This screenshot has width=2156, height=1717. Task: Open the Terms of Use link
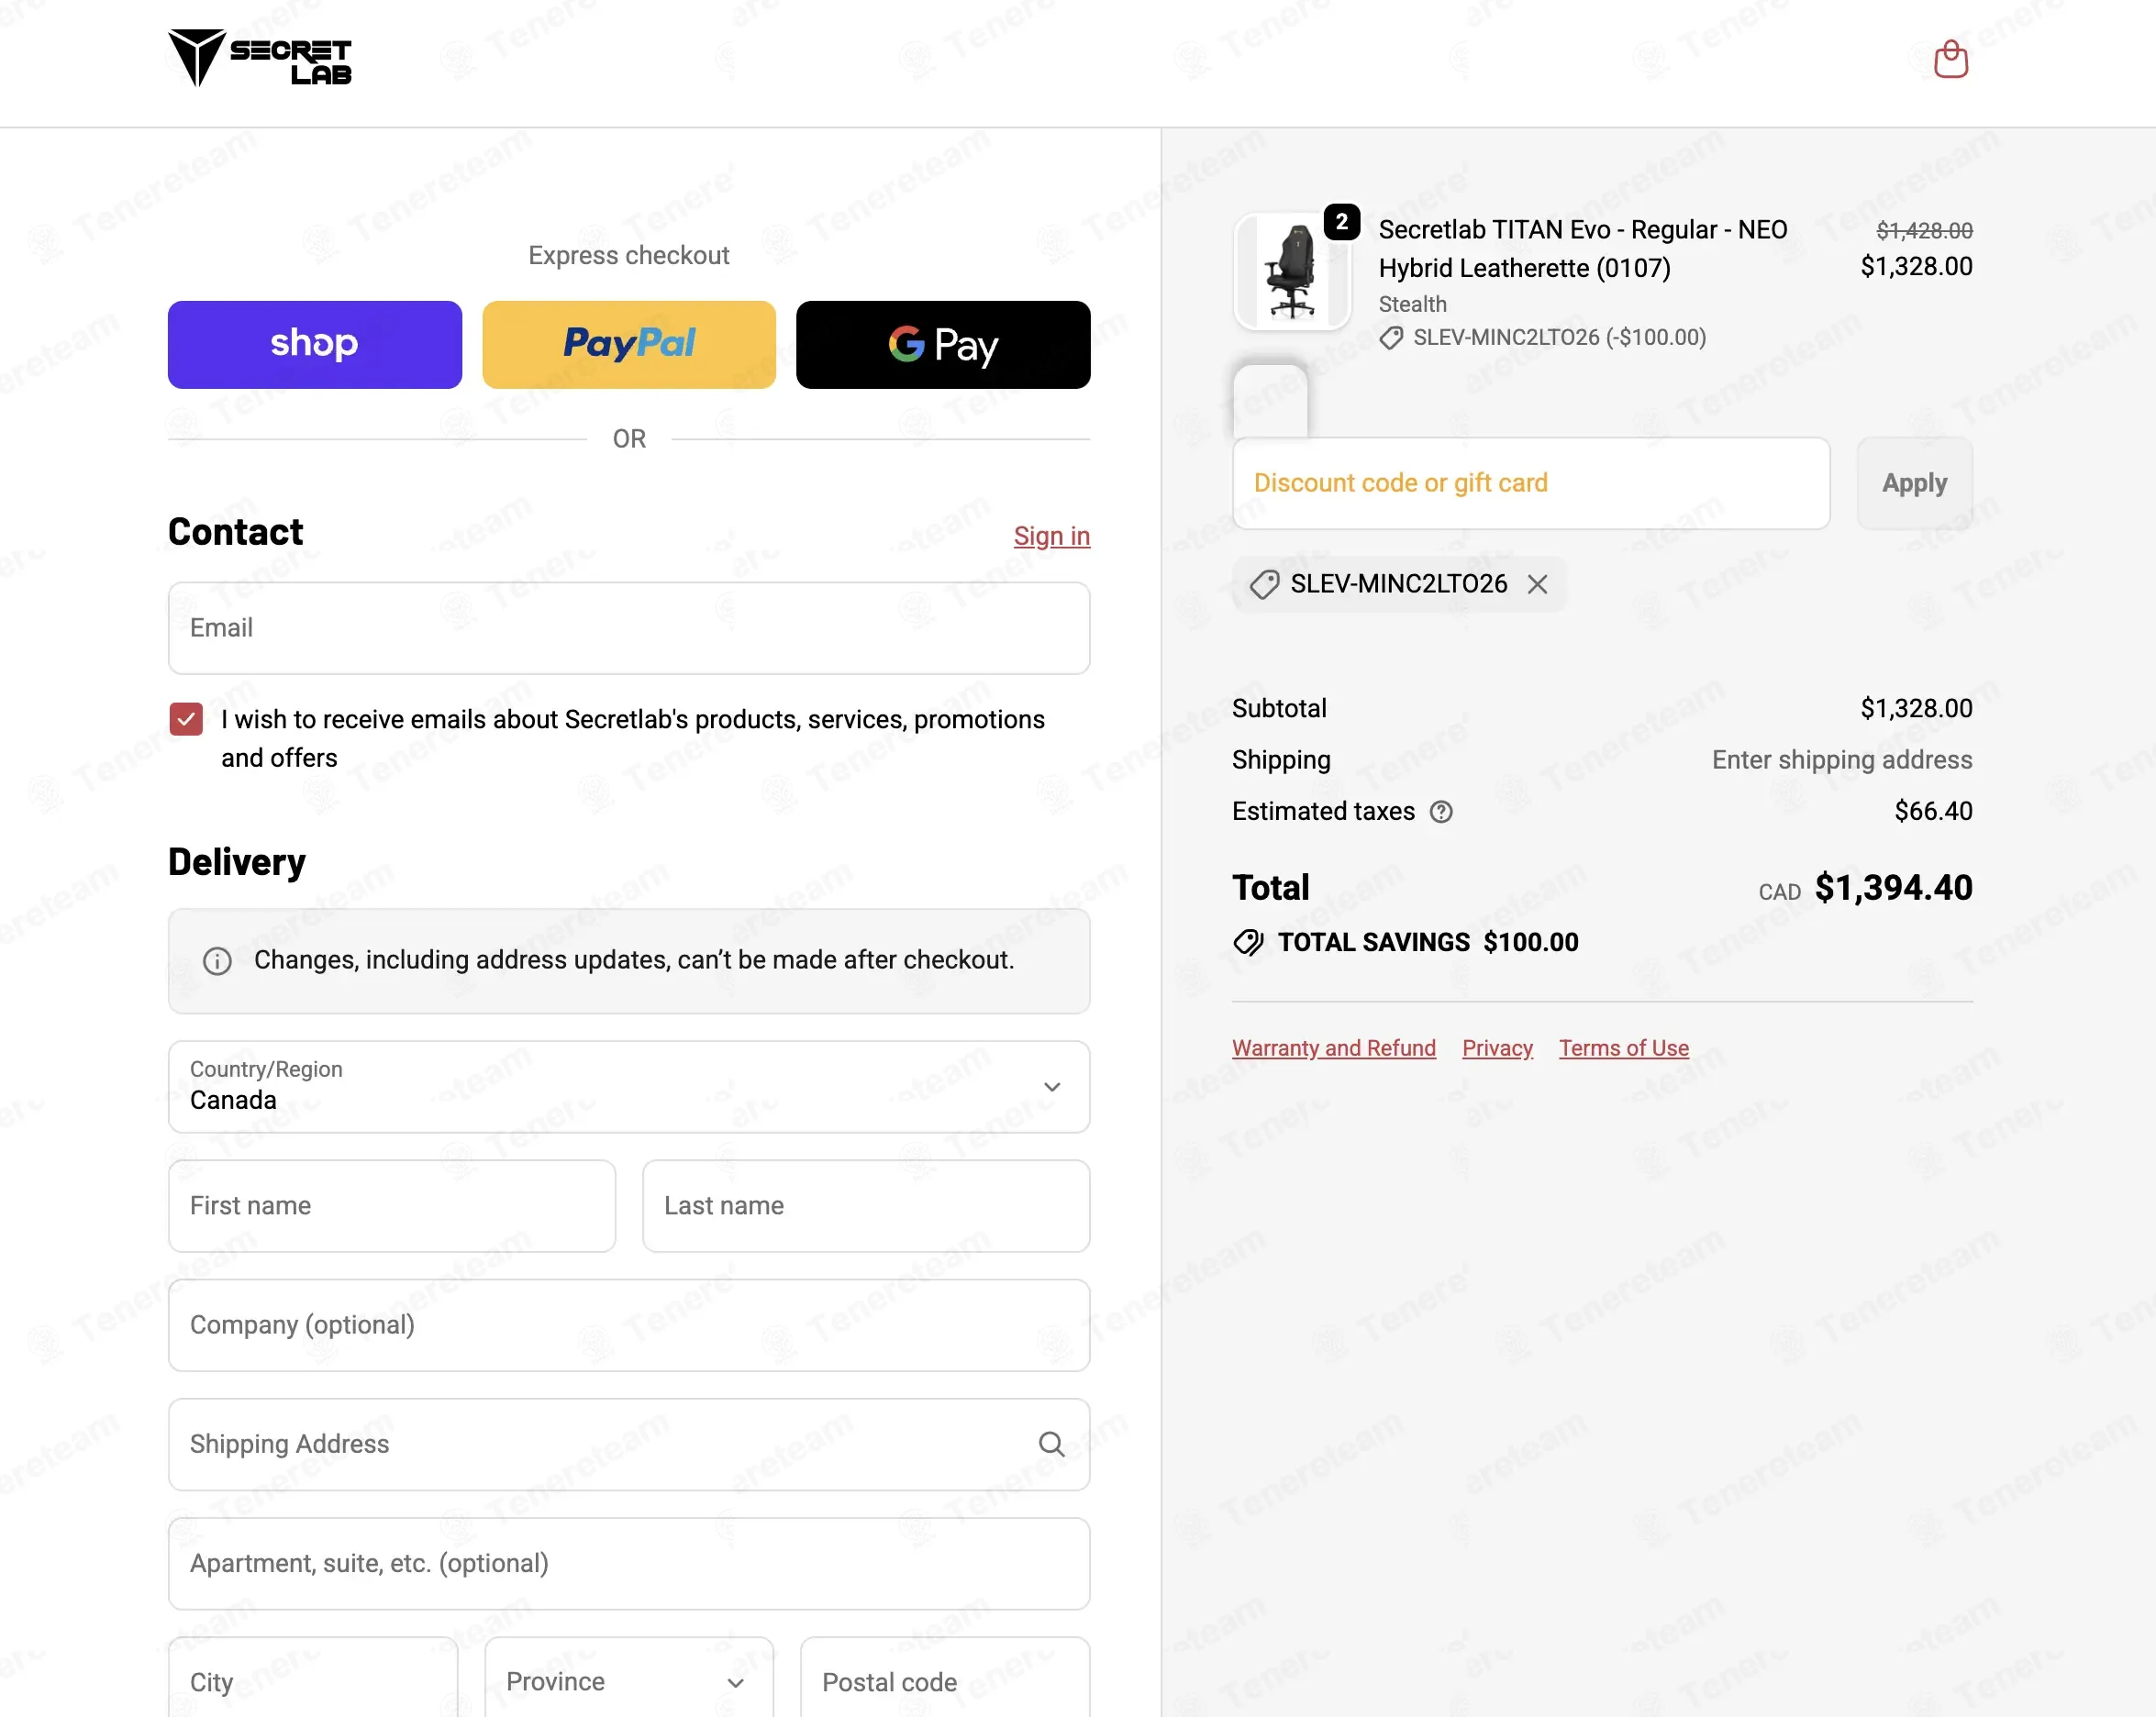coord(1624,1048)
